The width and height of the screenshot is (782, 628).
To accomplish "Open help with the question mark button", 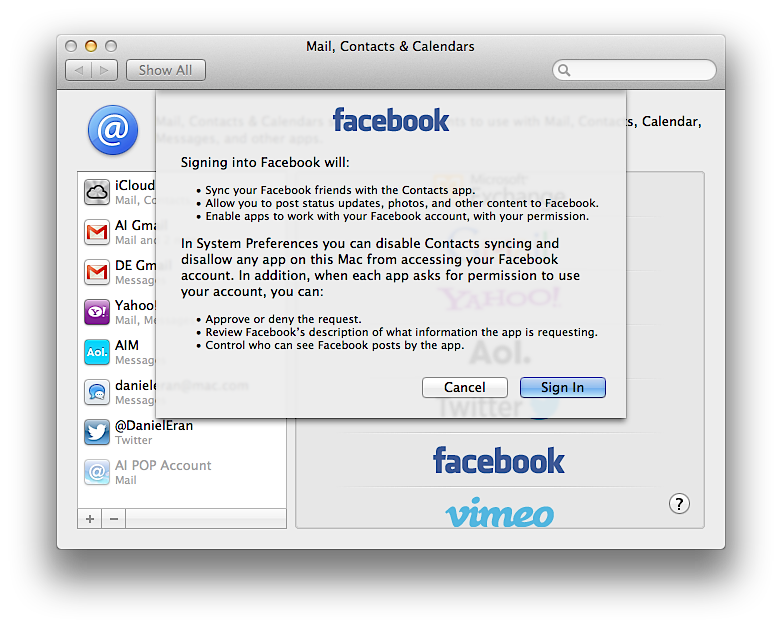I will 679,504.
